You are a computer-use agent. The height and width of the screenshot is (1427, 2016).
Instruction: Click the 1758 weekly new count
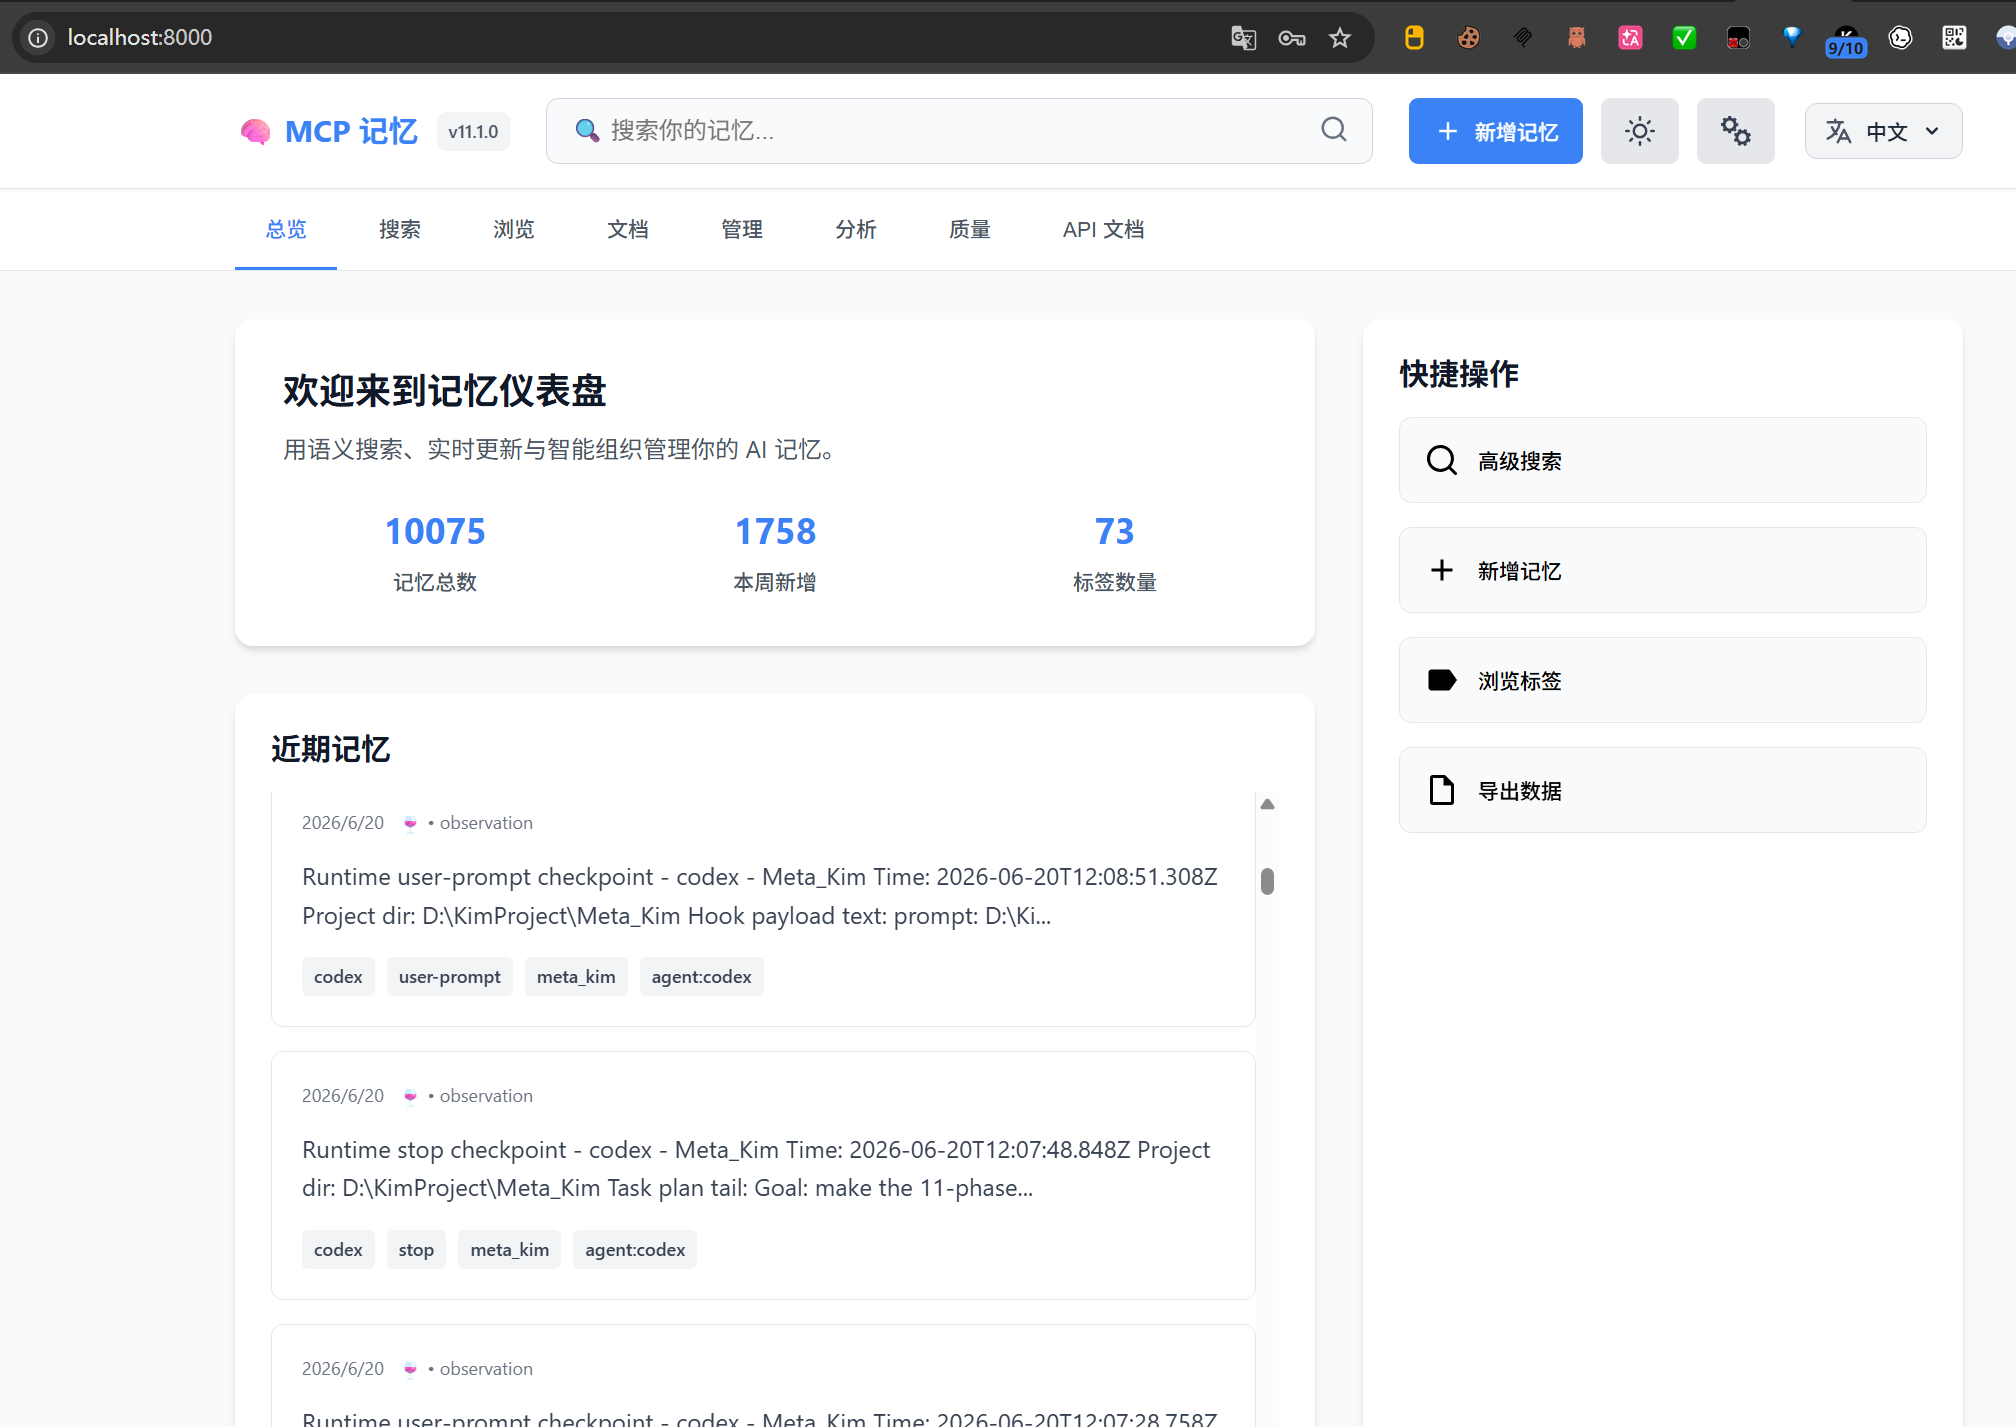click(x=775, y=531)
